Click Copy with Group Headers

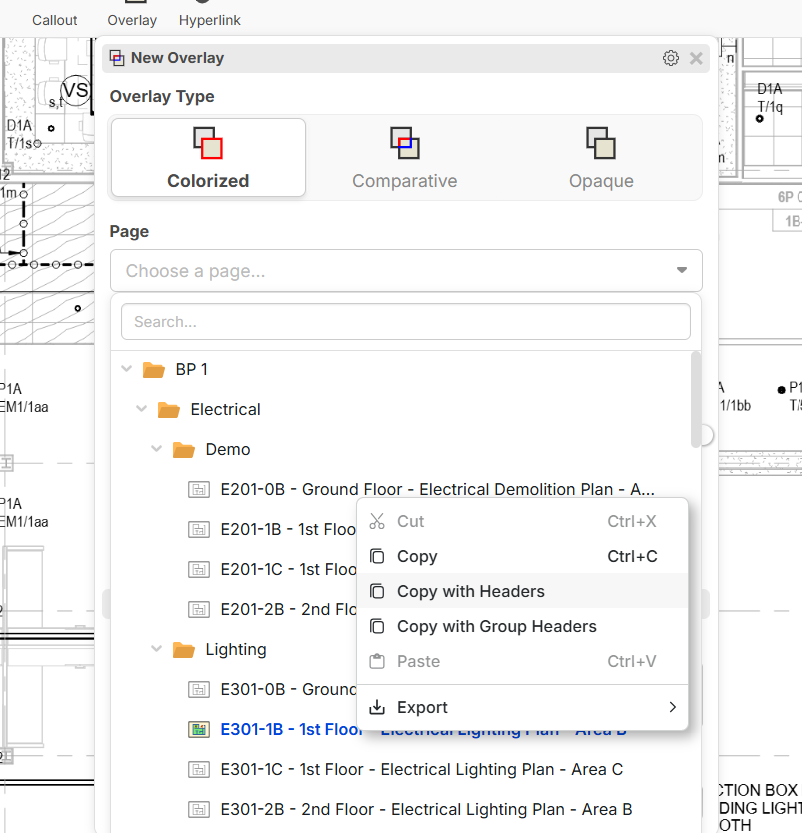point(496,627)
